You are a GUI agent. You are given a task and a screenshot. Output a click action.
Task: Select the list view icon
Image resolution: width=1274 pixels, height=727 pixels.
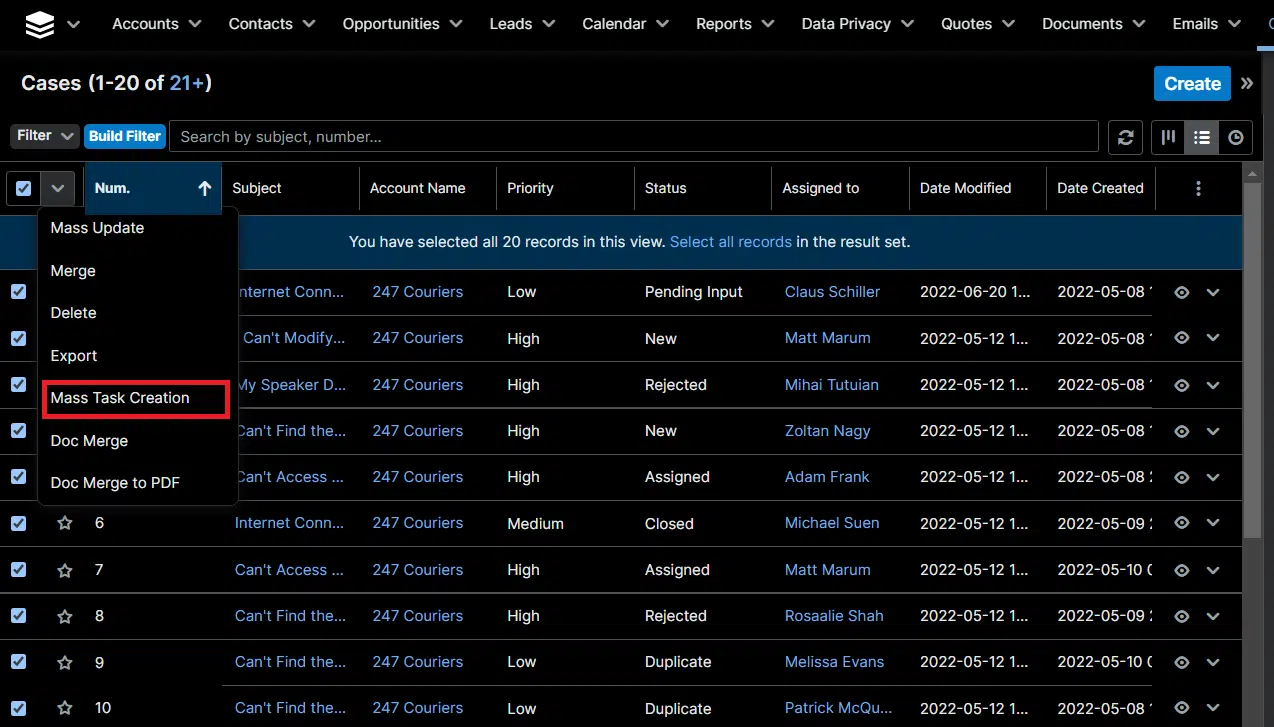coord(1202,137)
